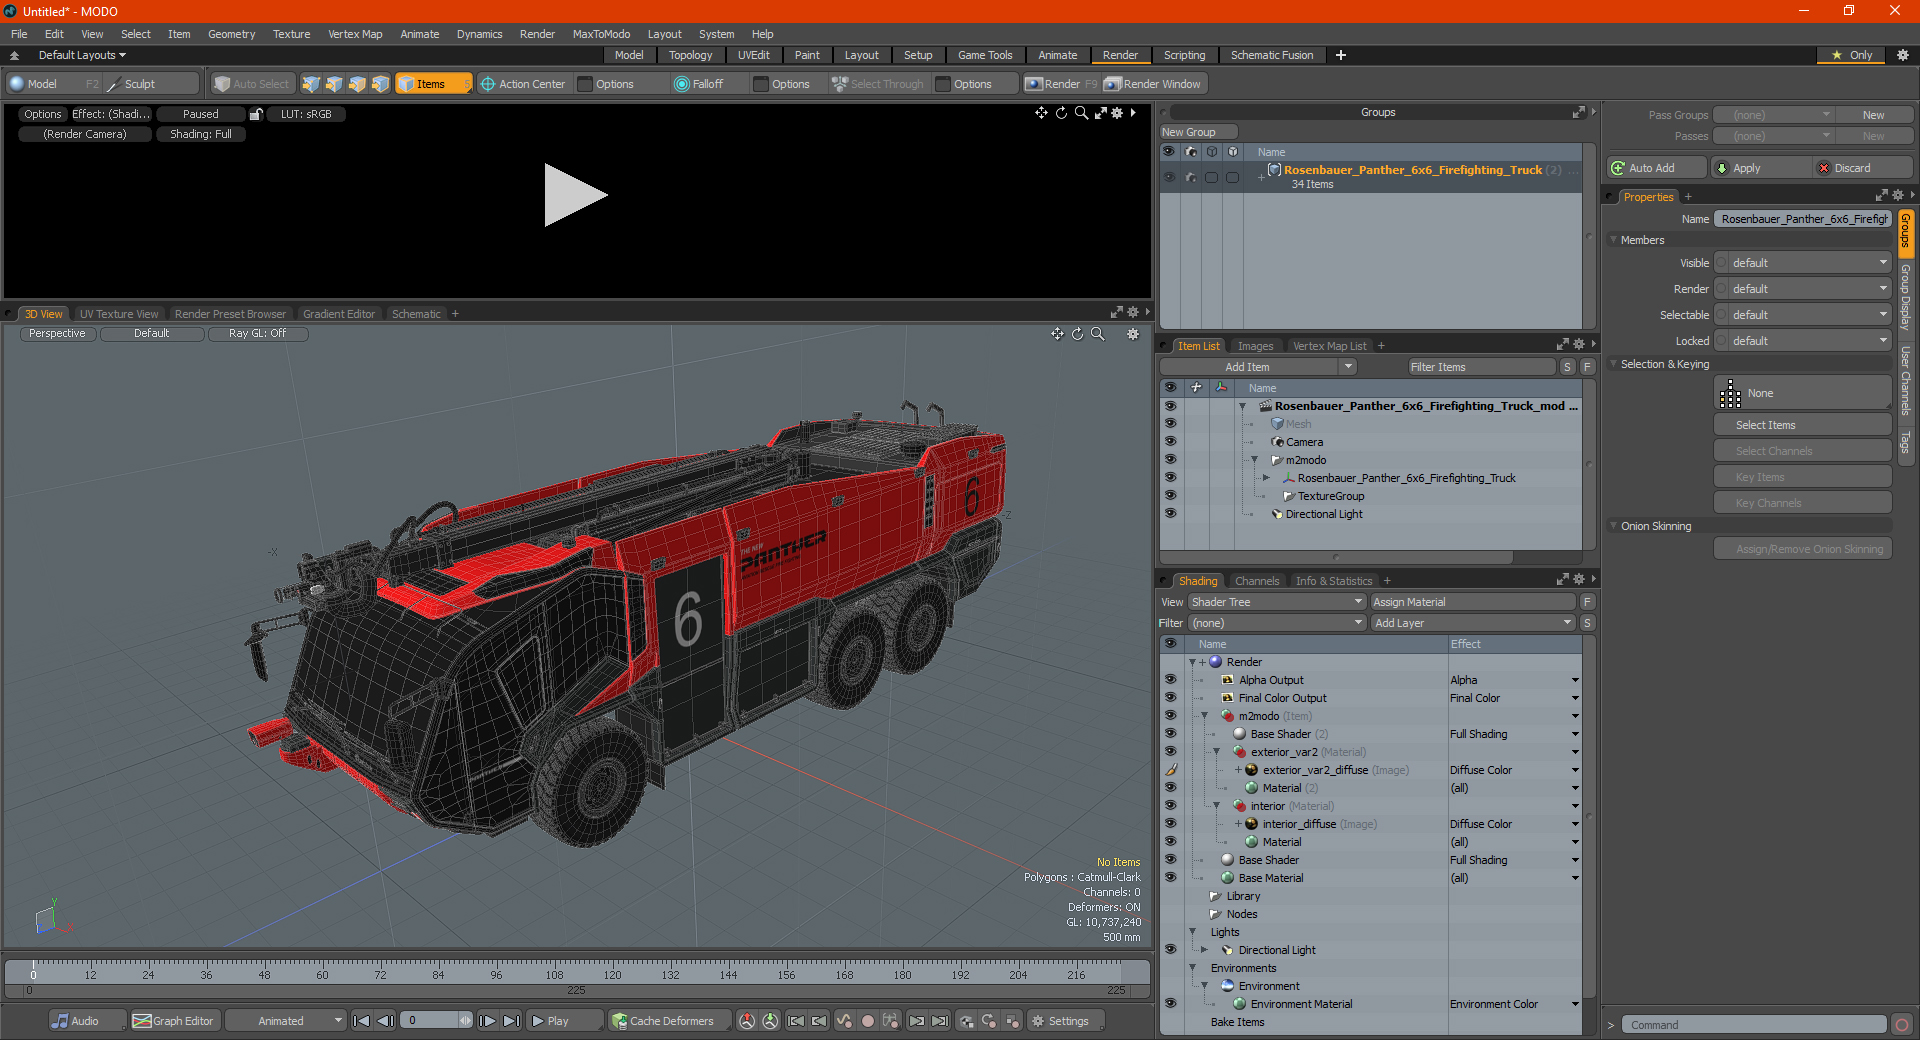
Task: Select Materials selection mode cube icon
Action: coord(380,84)
